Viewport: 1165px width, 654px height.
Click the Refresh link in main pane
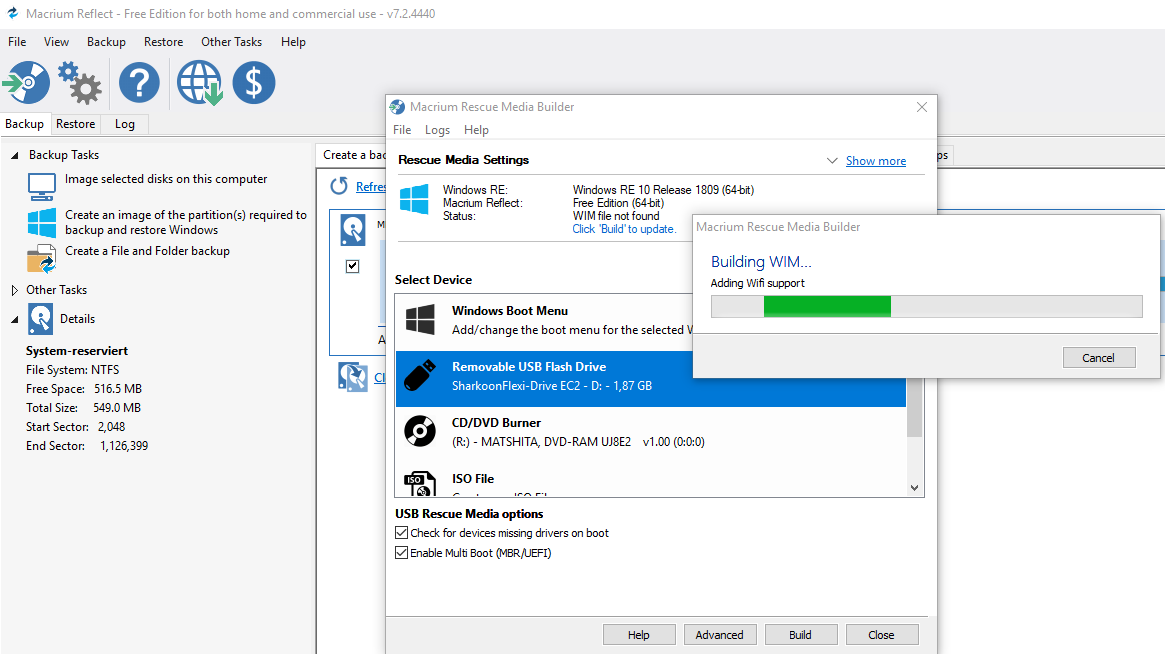pos(371,187)
